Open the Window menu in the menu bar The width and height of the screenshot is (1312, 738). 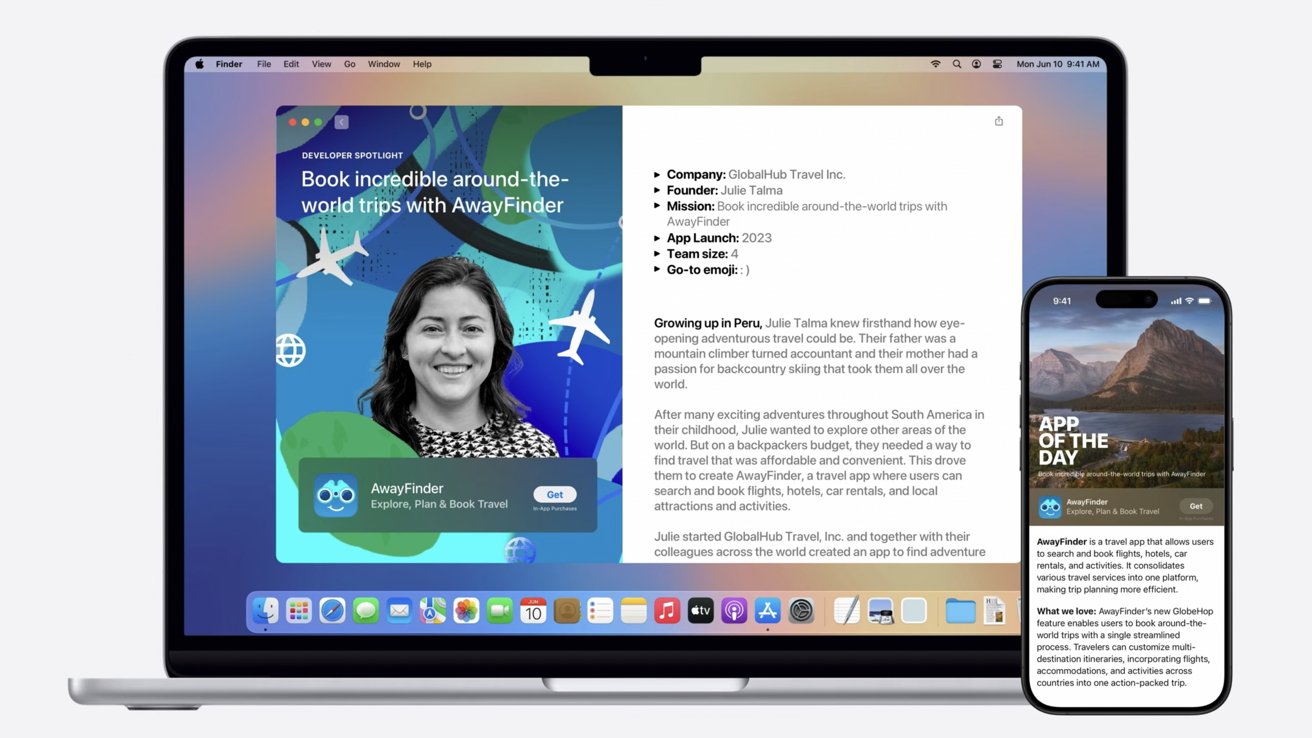[x=384, y=64]
